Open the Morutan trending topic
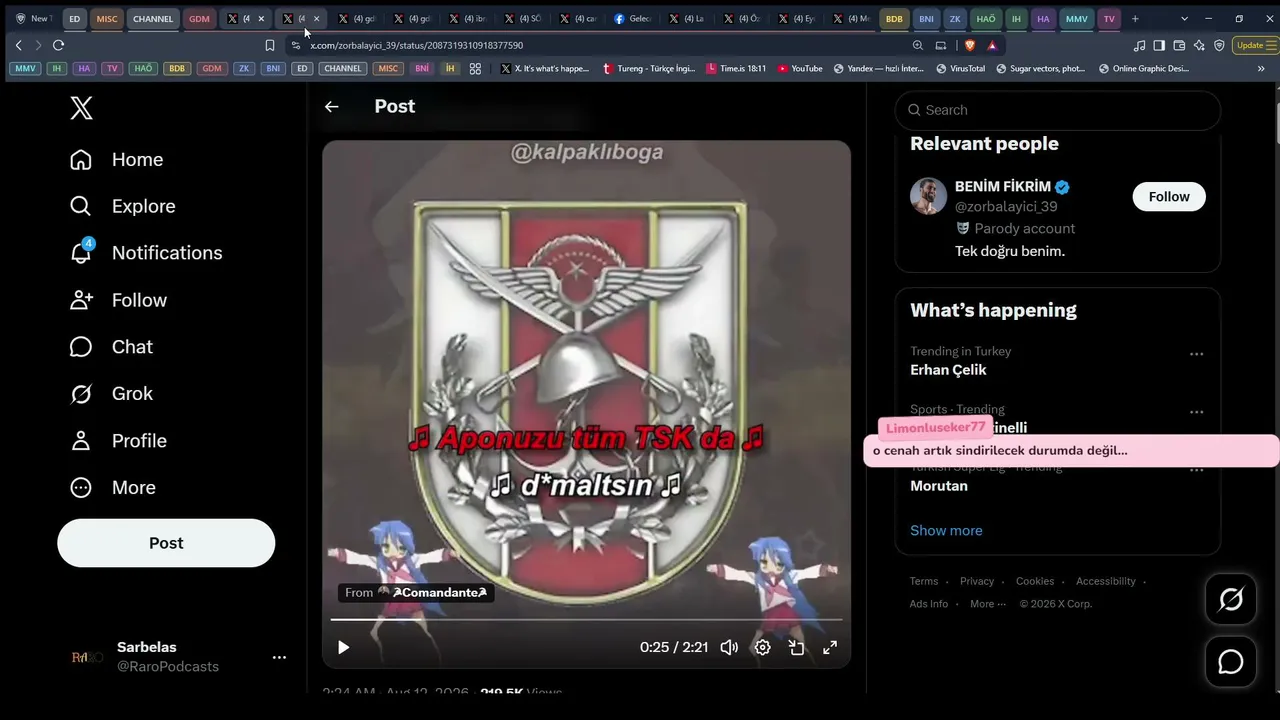This screenshot has width=1280, height=720. click(x=939, y=486)
